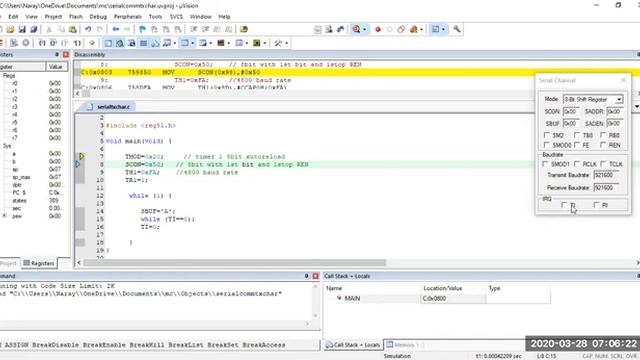Check the TCLK baudrate option

pos(603,164)
